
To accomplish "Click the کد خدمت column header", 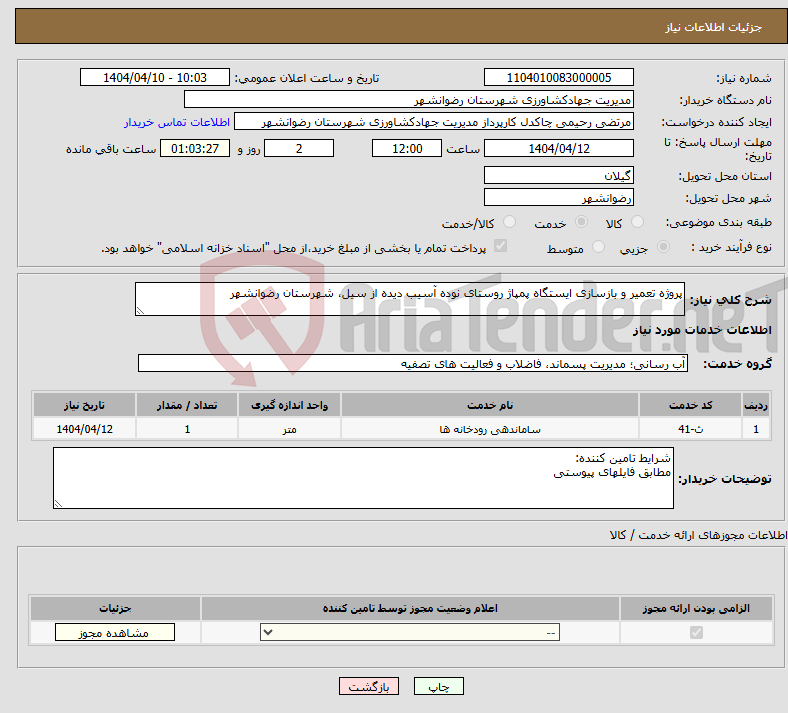I will pos(691,405).
